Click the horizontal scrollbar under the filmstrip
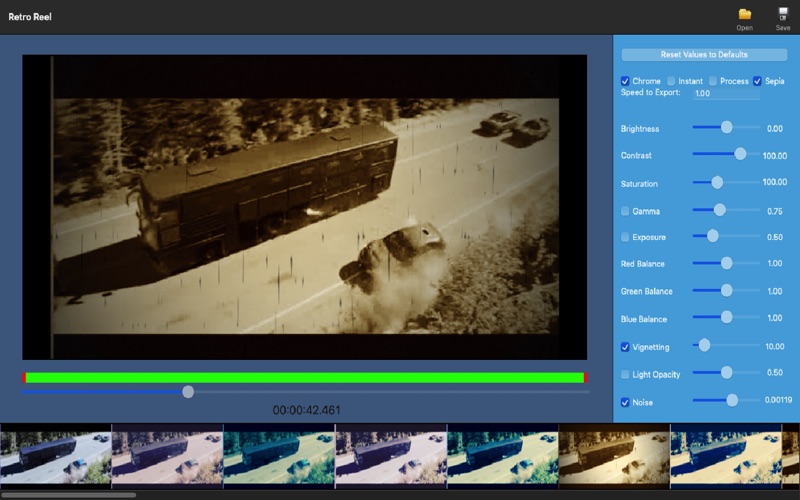Viewport: 800px width, 500px height. click(x=68, y=495)
